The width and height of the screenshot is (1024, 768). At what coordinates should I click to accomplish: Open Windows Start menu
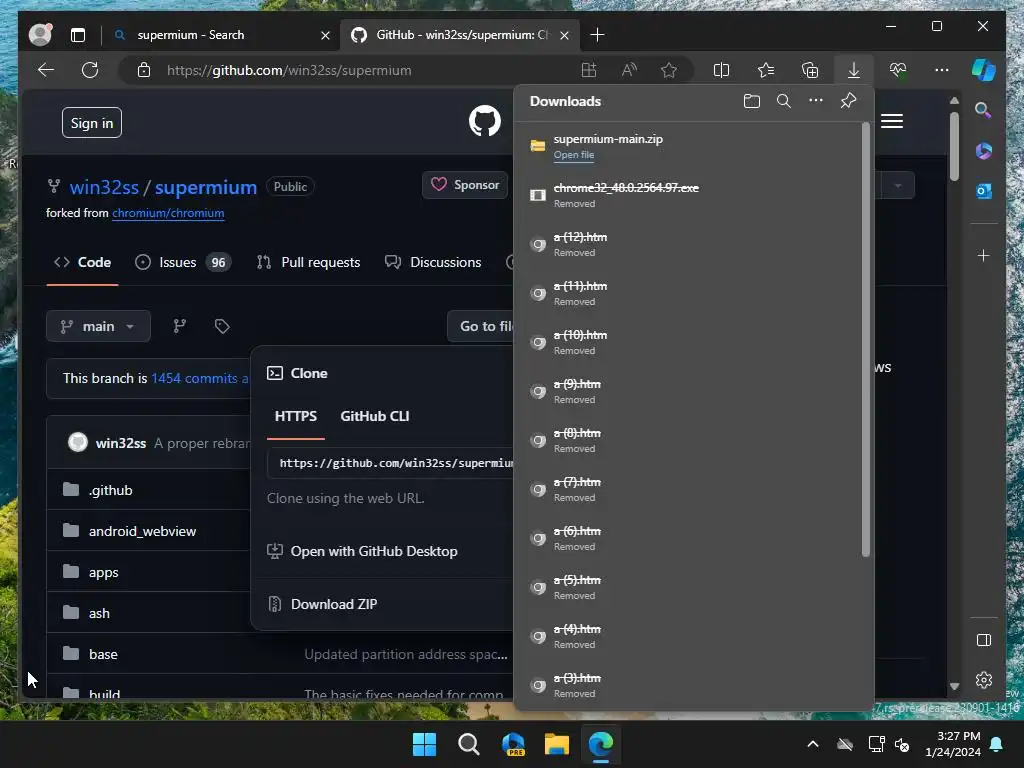coord(424,744)
